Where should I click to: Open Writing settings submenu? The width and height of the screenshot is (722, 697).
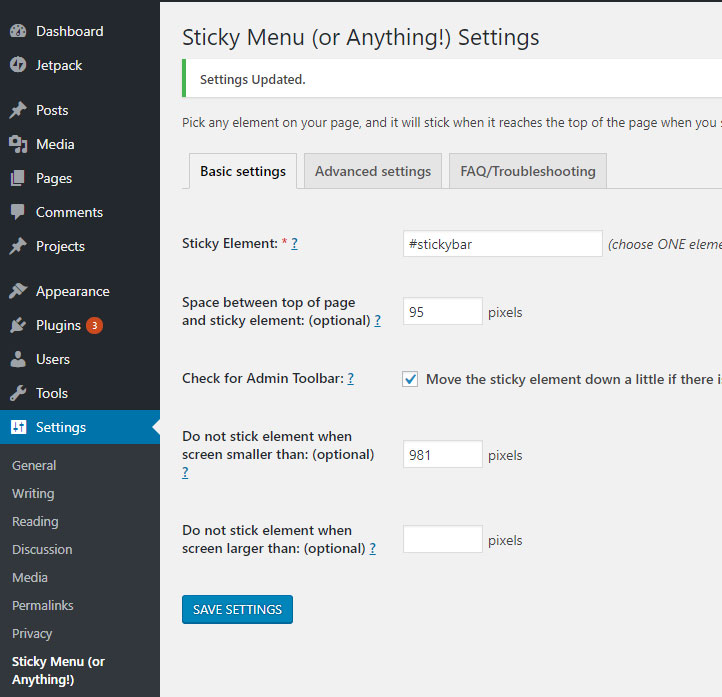point(33,494)
